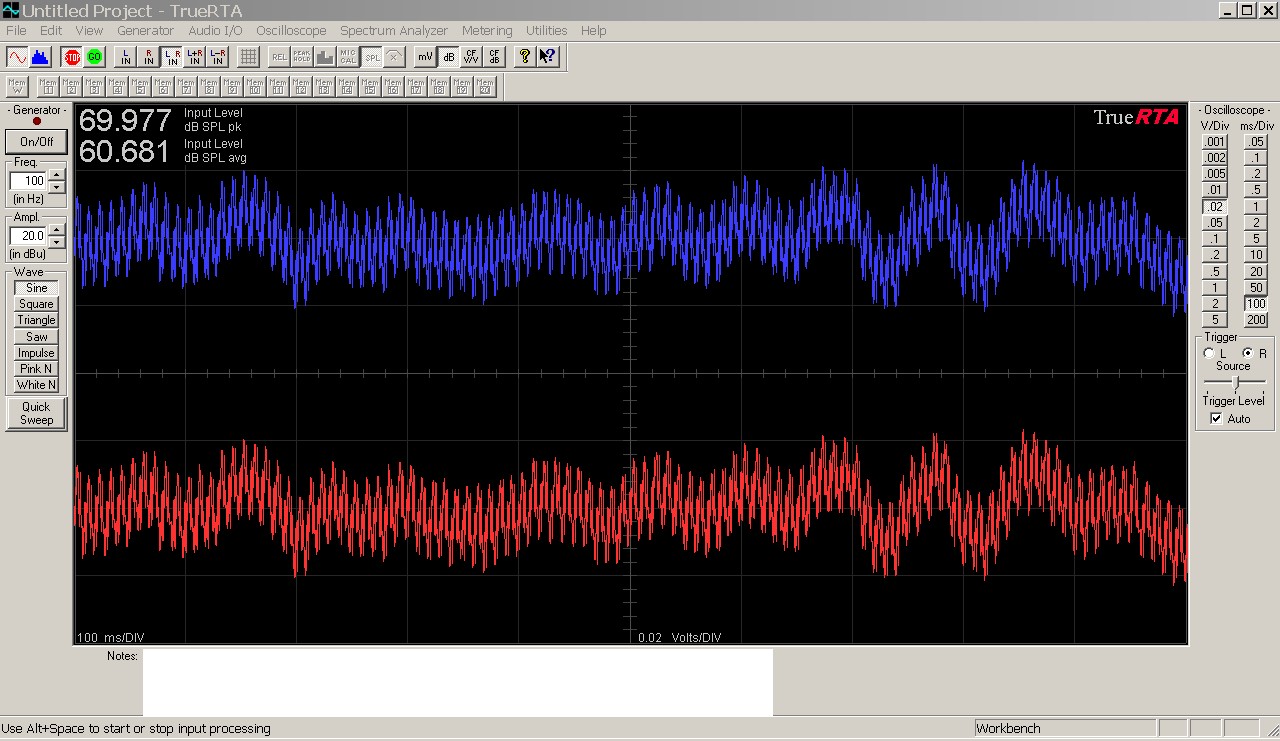Screen dimensions: 1280x741
Task: Click the CF V/V toolbar icon
Action: pyautogui.click(x=472, y=57)
